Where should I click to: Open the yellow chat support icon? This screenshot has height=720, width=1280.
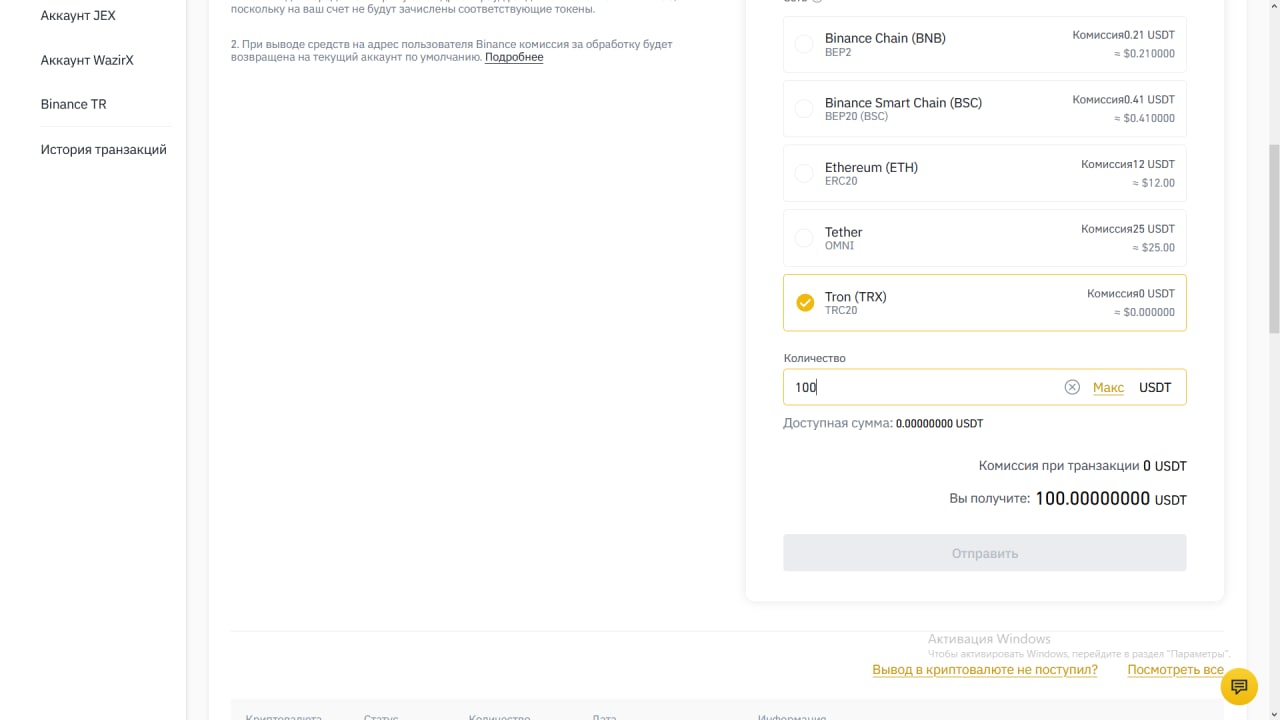1239,686
